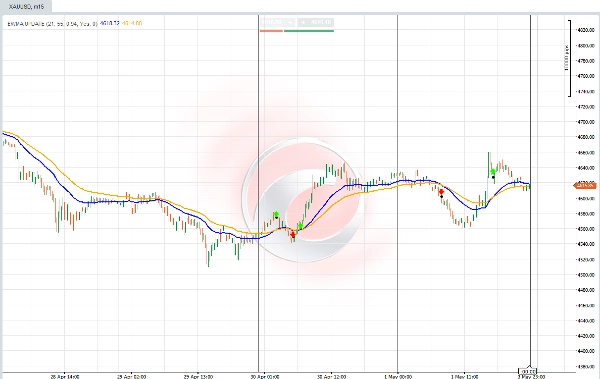This screenshot has width=600, height=379.
Task: Click the 30 Apr 00:00 time label
Action: (x=264, y=377)
